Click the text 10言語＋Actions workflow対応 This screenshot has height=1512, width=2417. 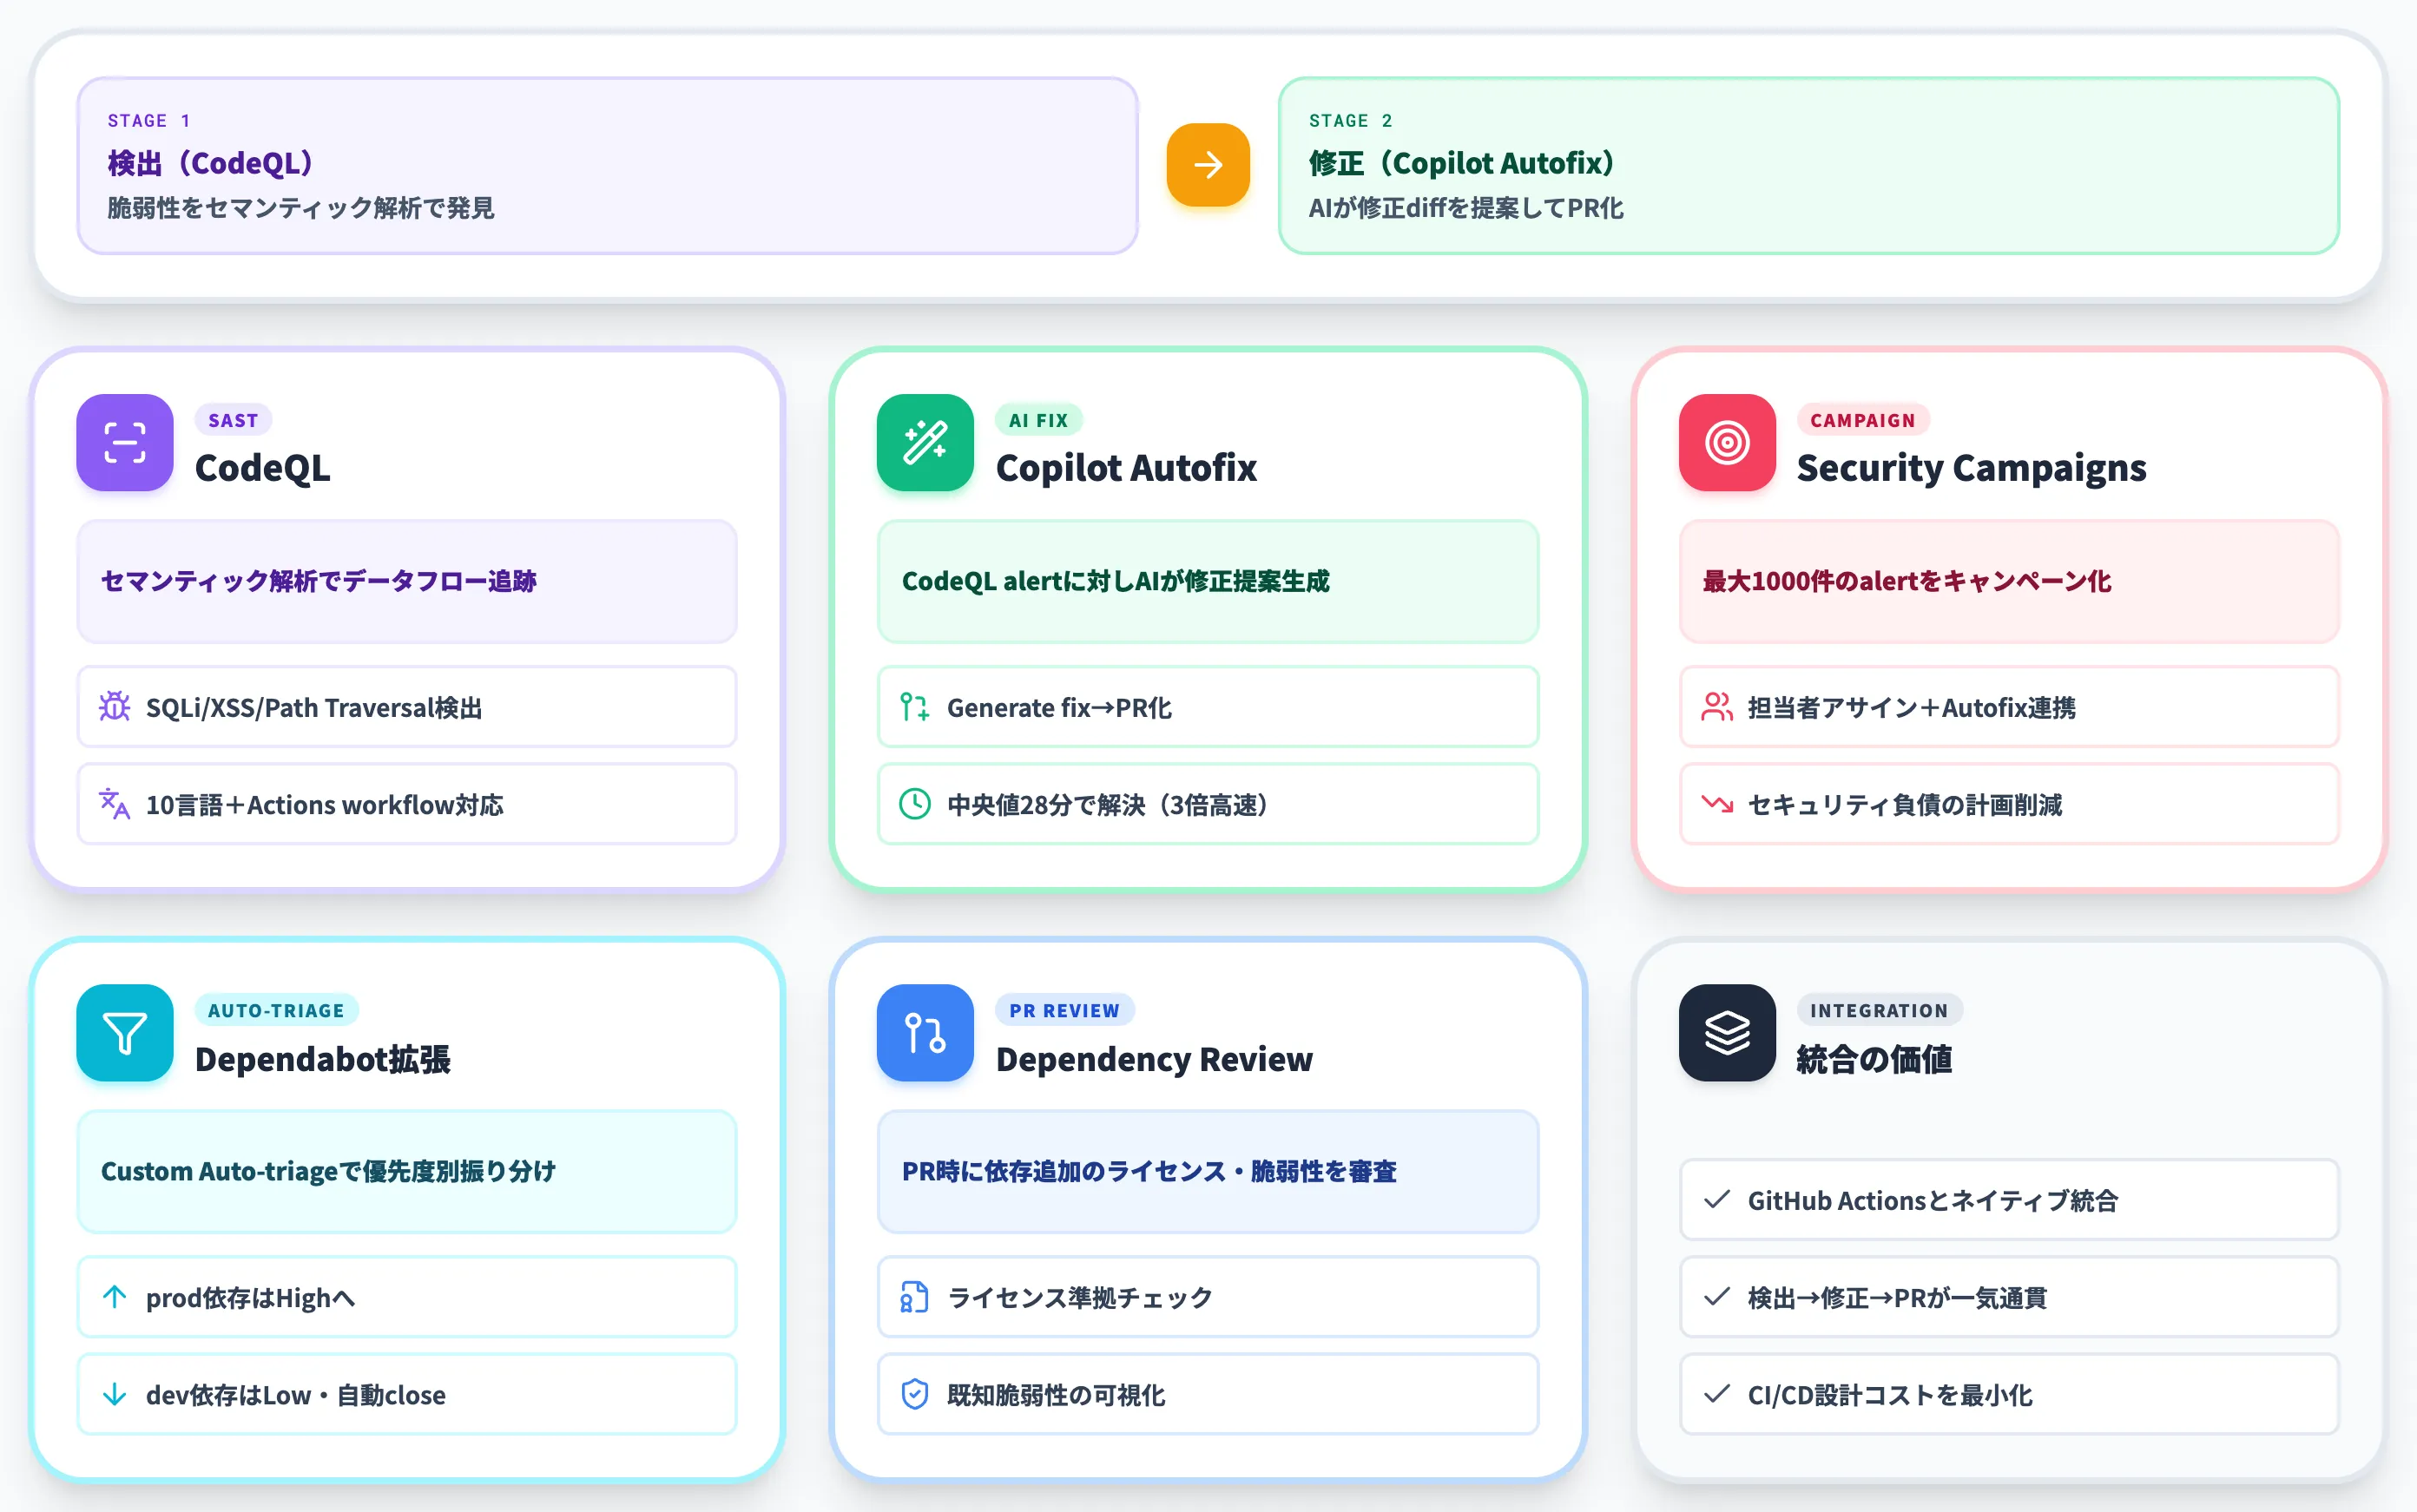pos(325,804)
